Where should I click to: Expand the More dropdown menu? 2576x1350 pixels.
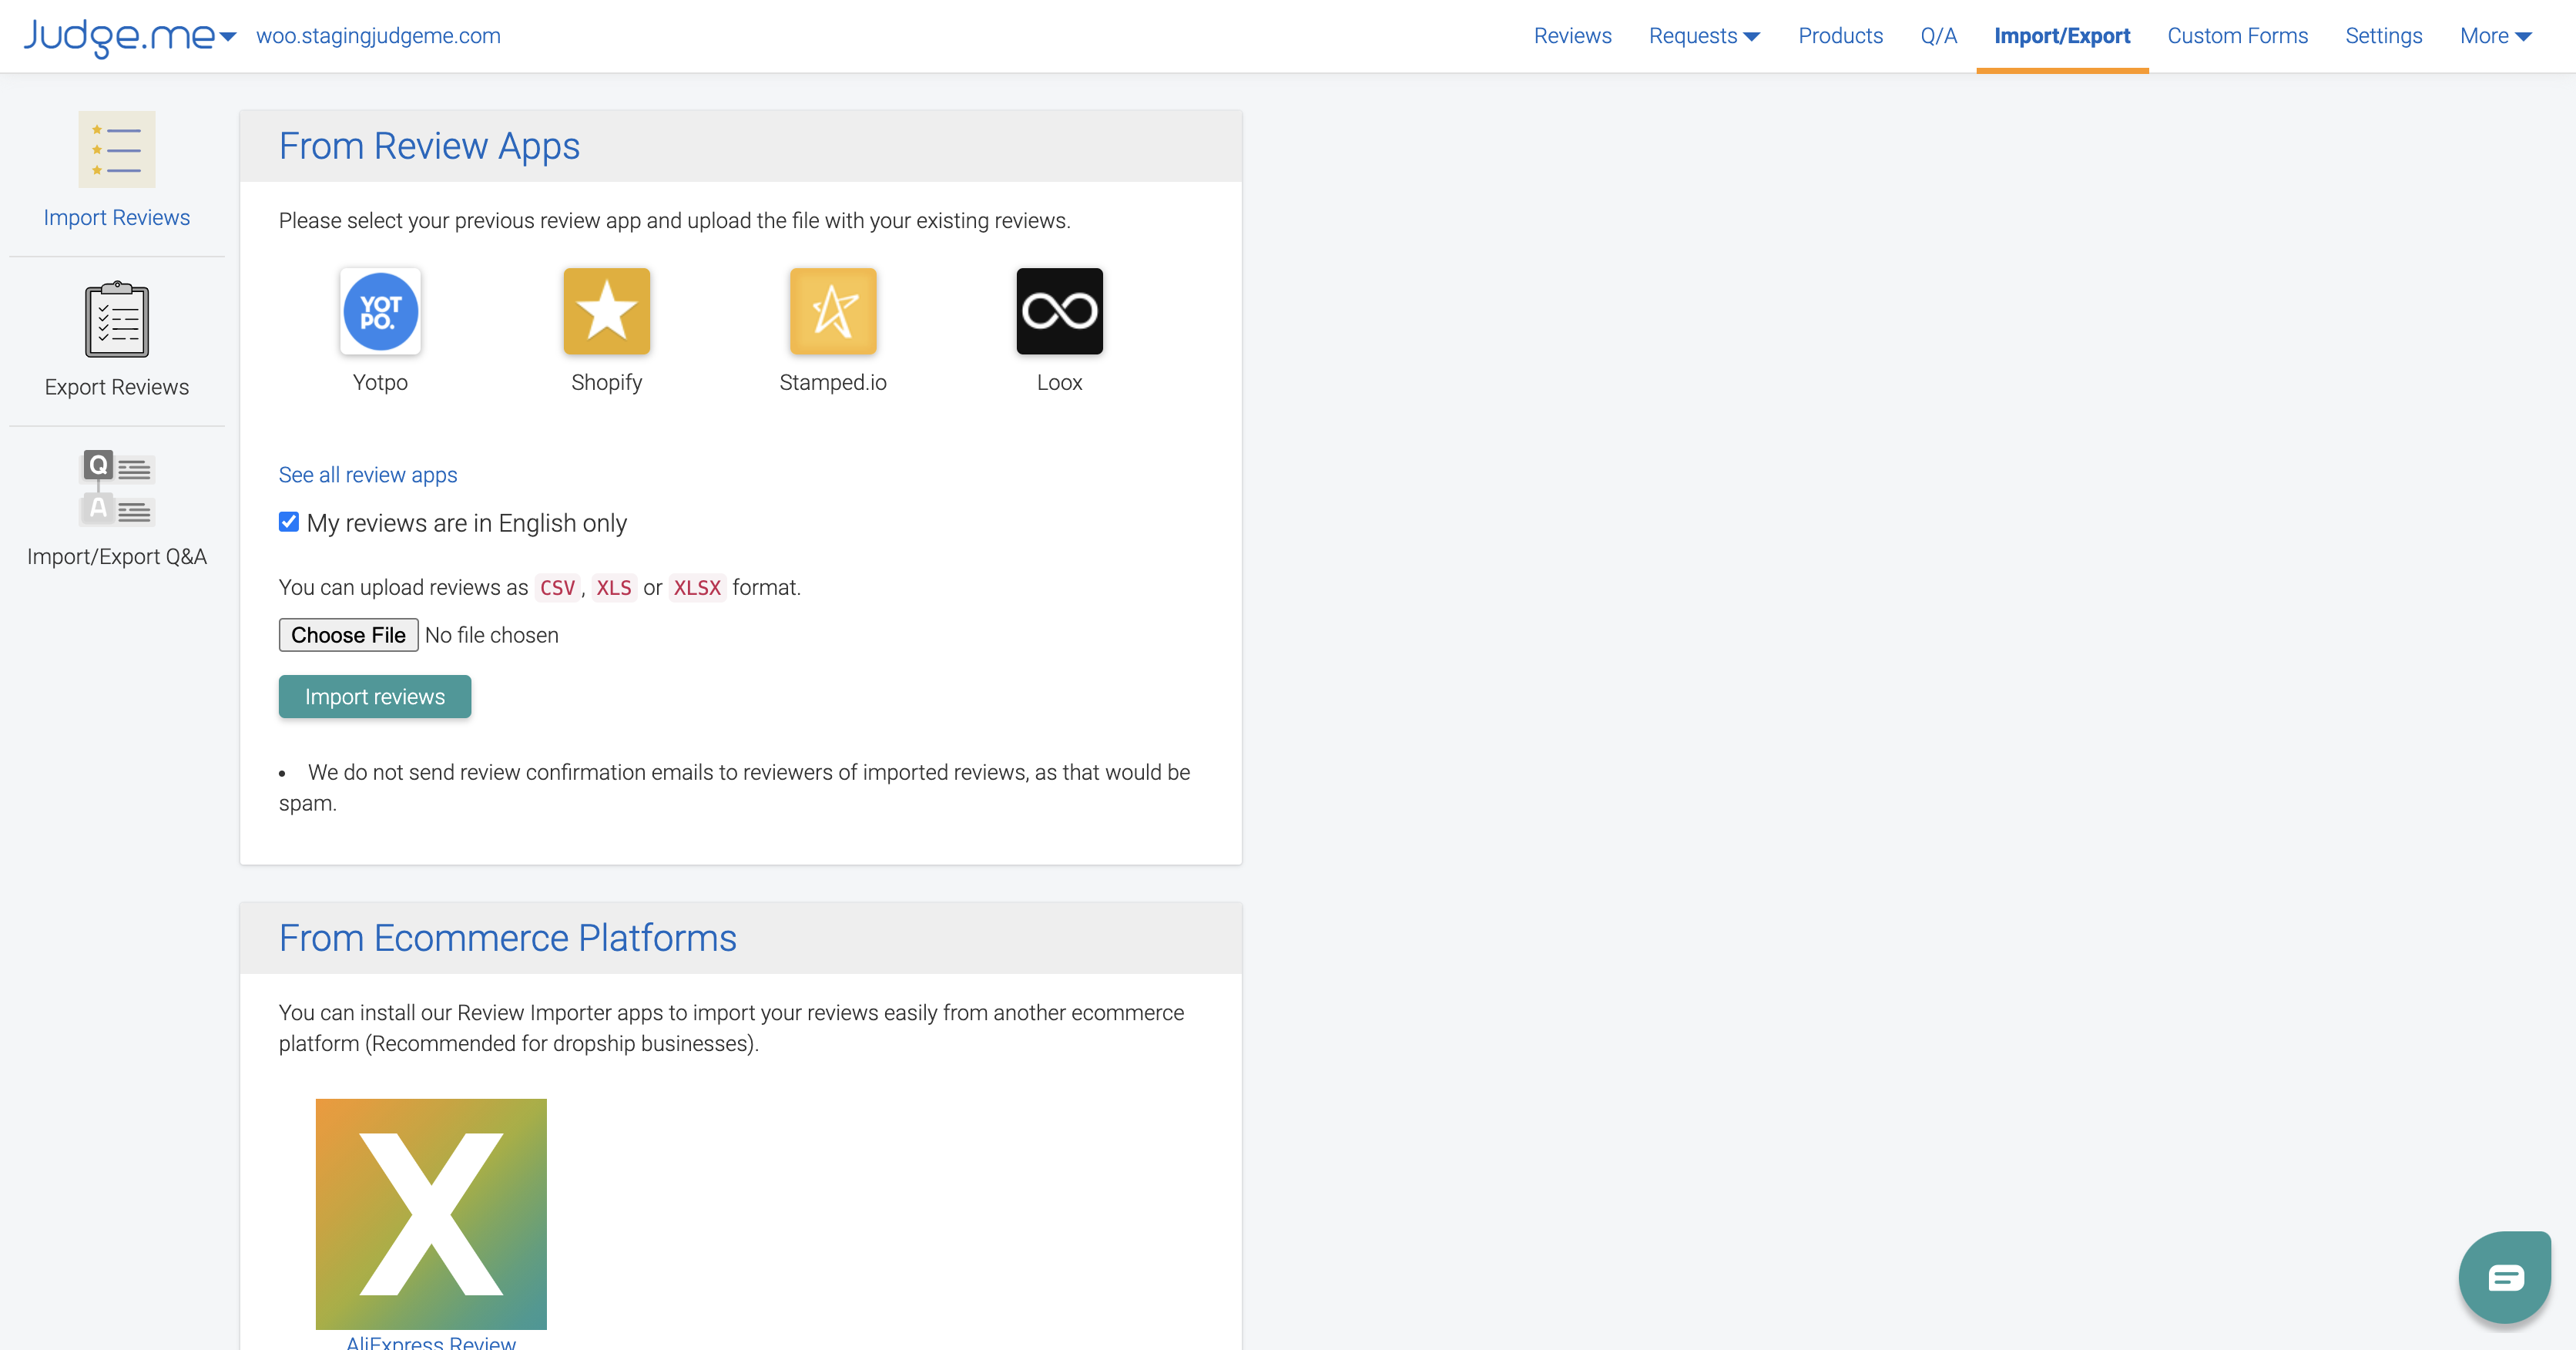click(x=2496, y=36)
